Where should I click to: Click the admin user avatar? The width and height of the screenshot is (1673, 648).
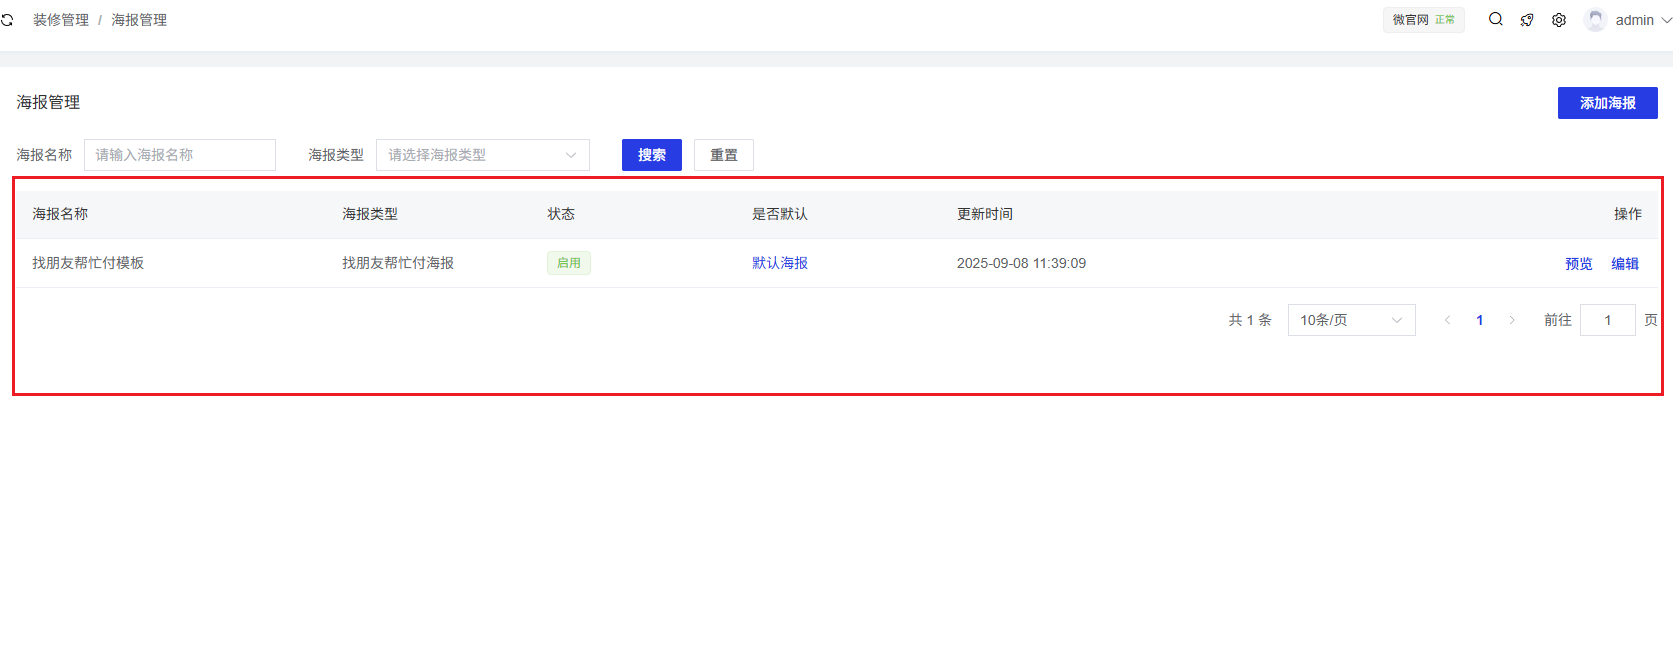click(x=1595, y=20)
